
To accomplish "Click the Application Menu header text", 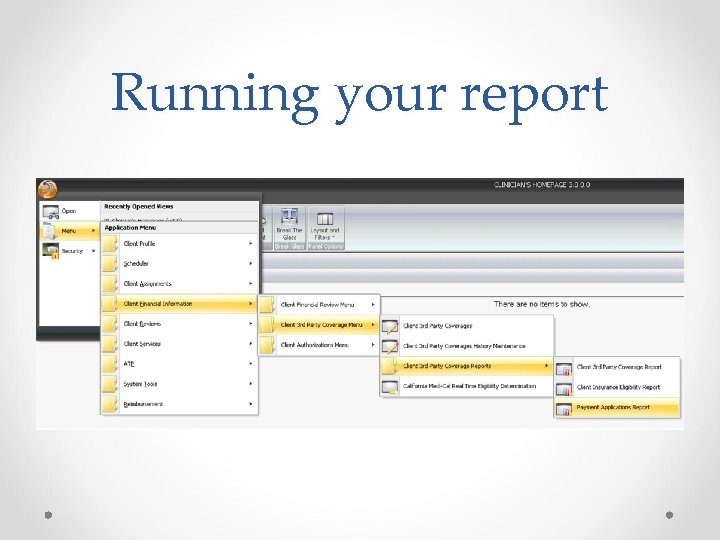I will click(x=130, y=228).
